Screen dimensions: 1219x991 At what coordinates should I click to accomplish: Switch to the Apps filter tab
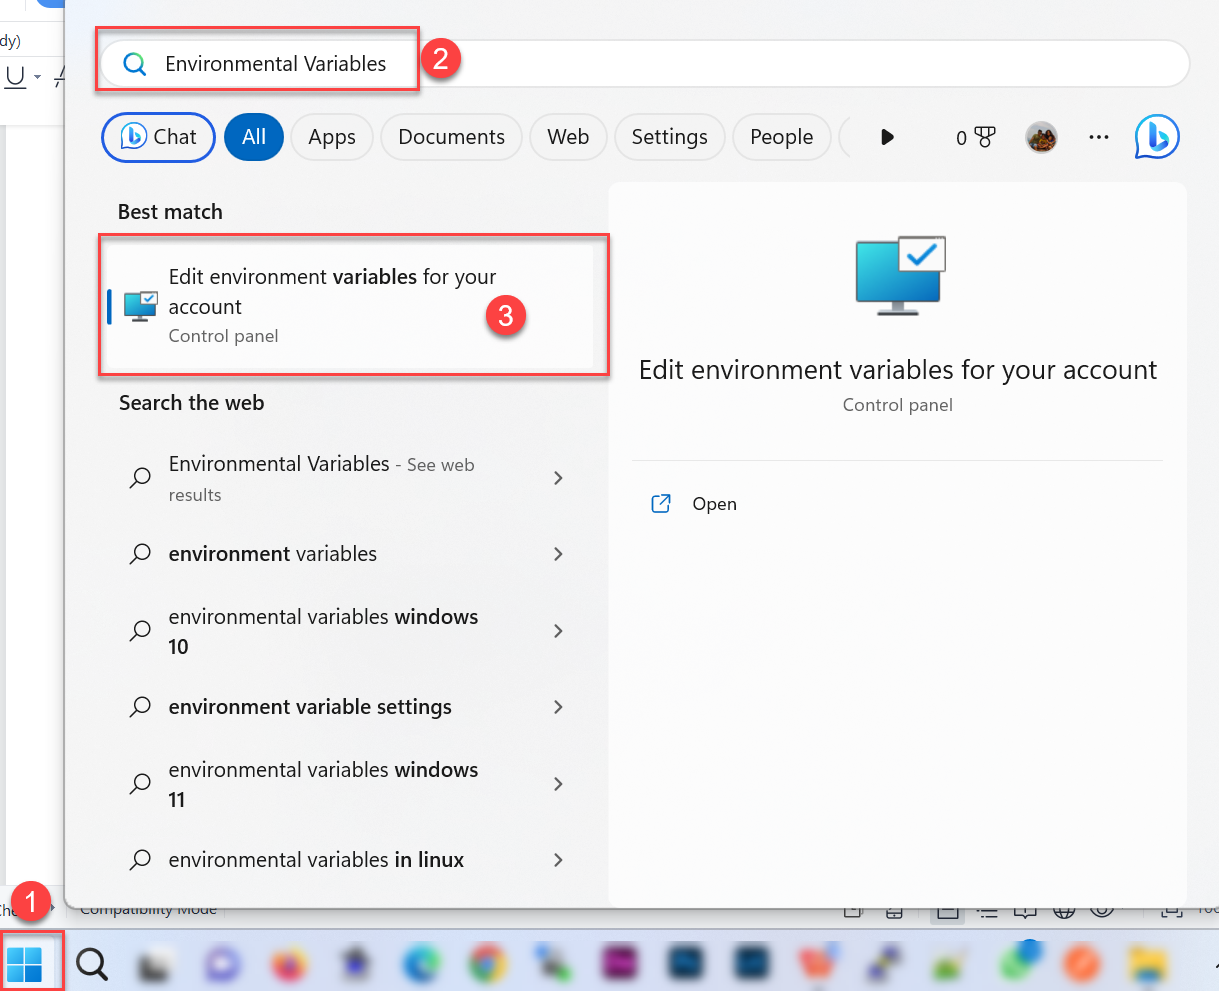click(x=331, y=137)
